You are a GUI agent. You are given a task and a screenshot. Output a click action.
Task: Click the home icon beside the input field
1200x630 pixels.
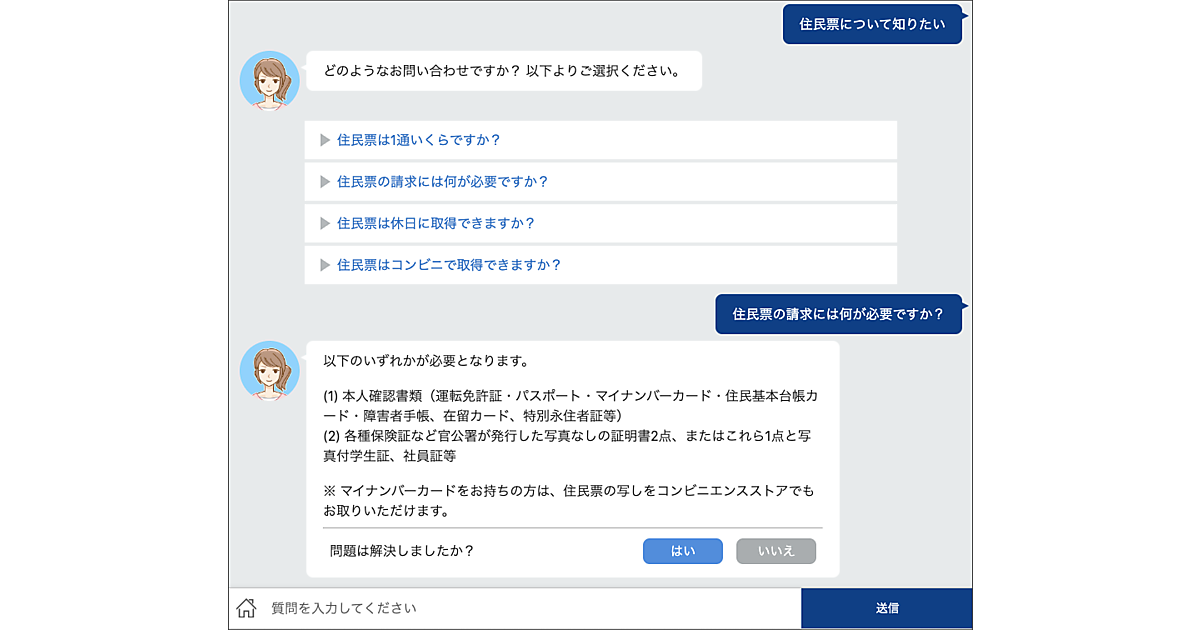(246, 608)
